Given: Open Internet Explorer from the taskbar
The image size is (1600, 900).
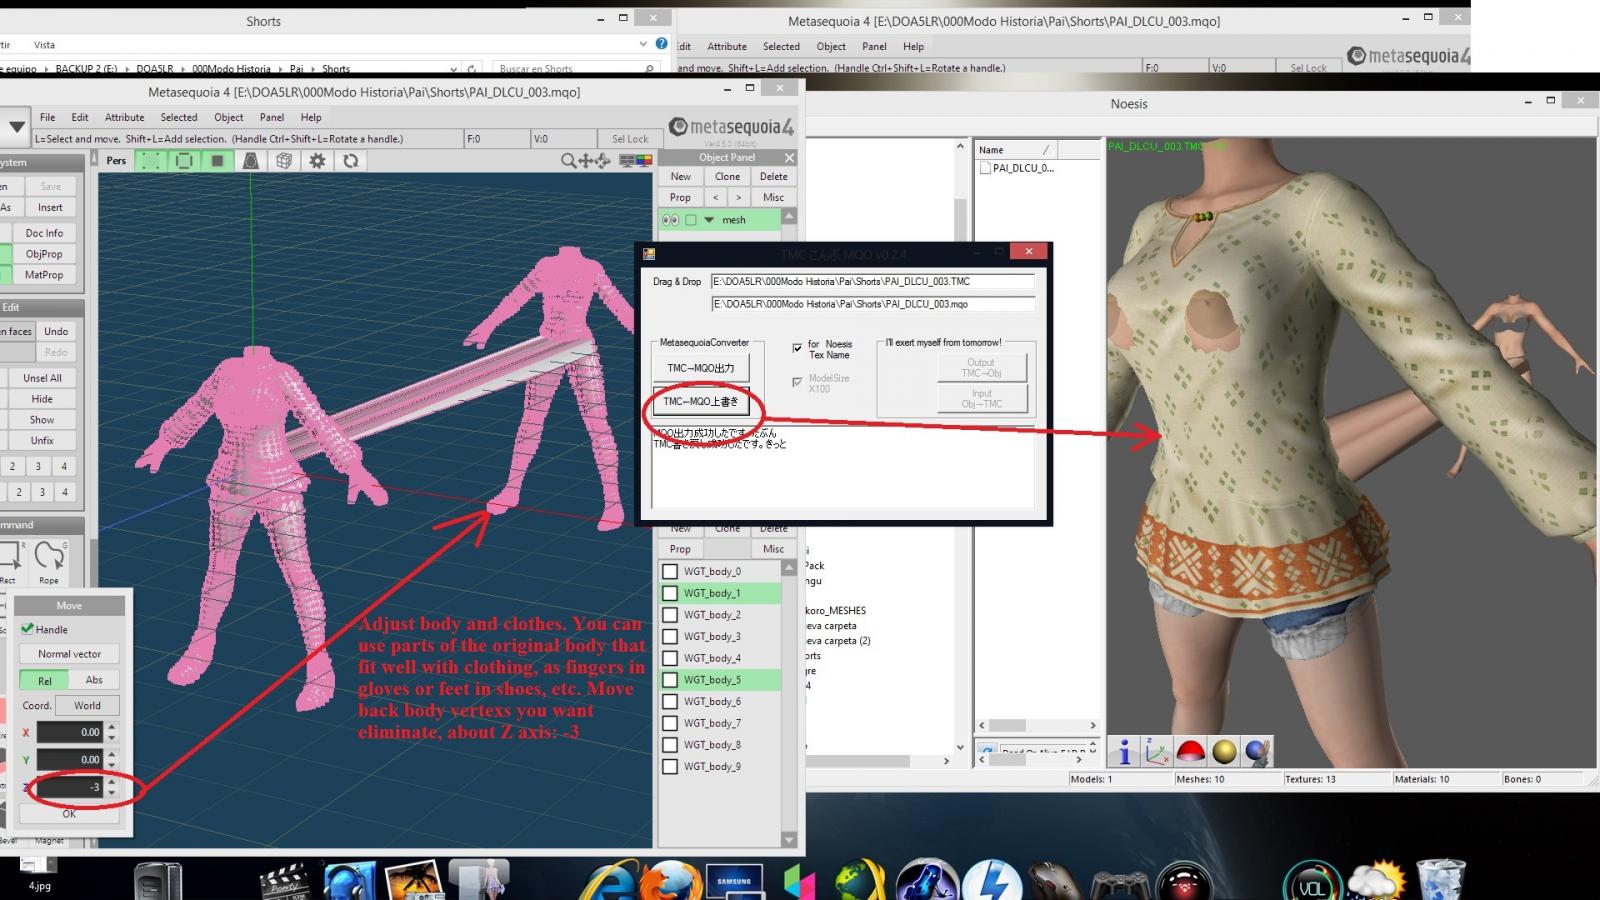Looking at the screenshot, I should coord(610,882).
